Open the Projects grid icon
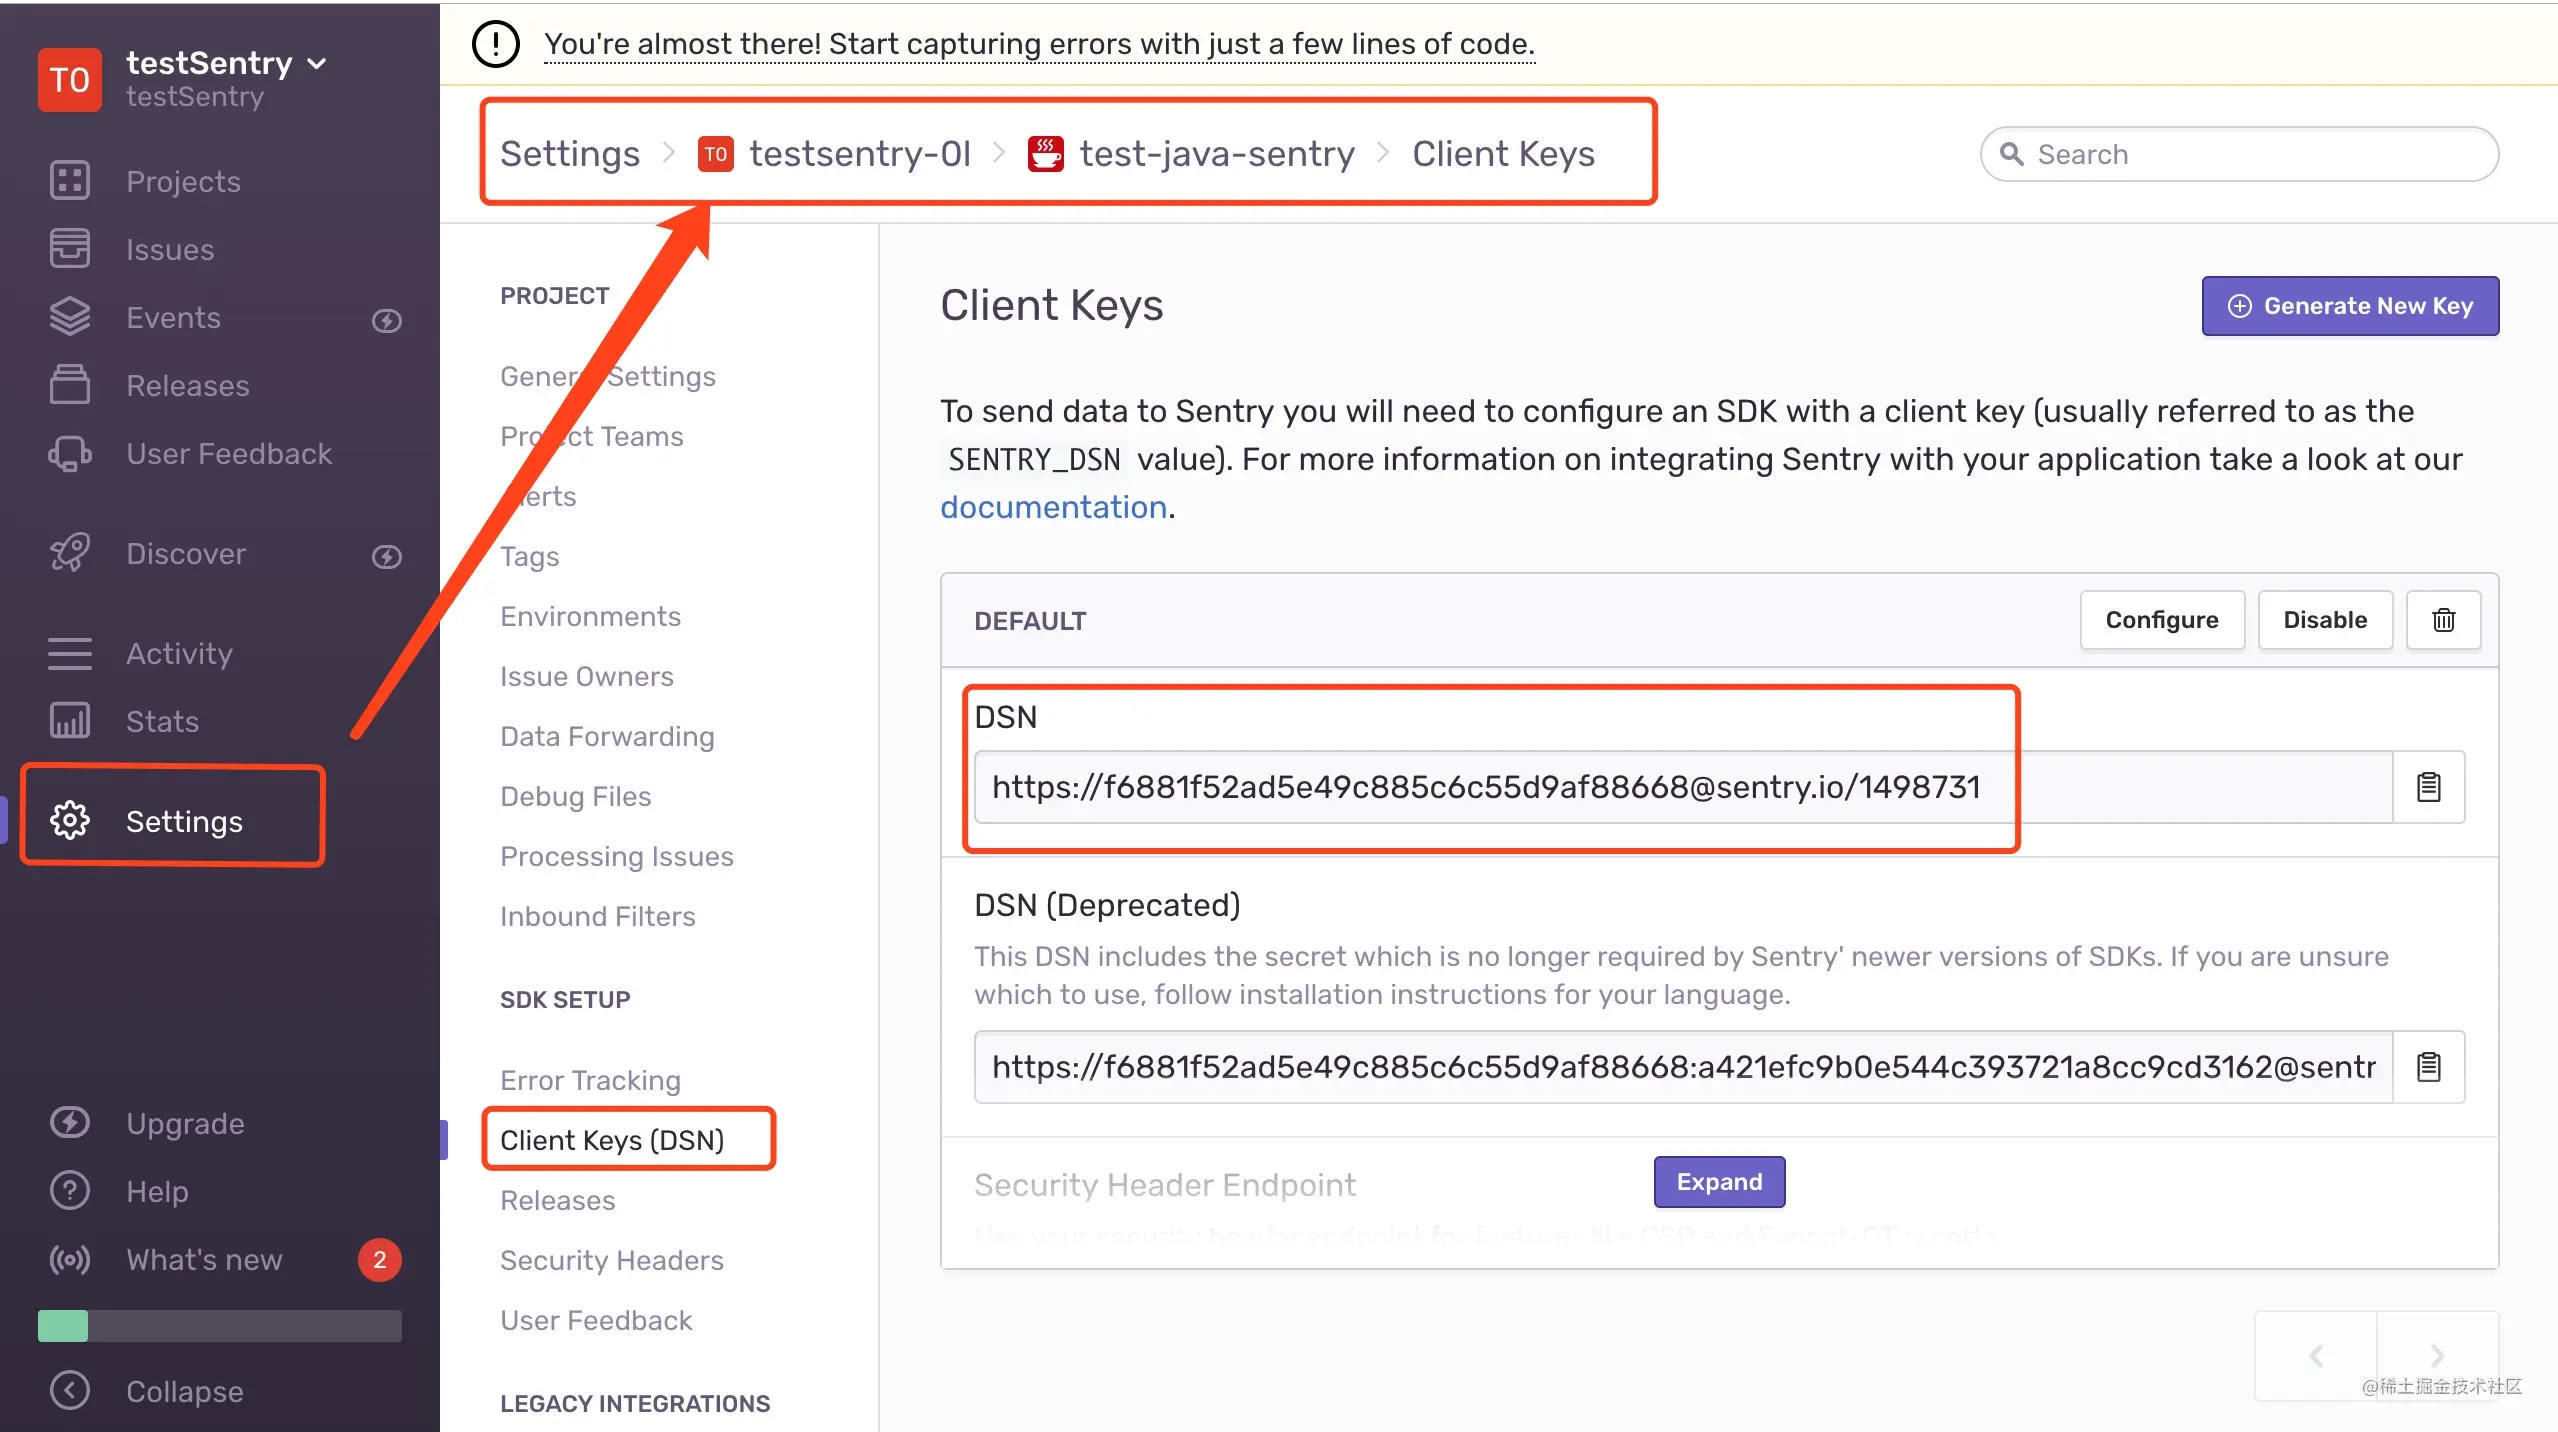This screenshot has width=2558, height=1432. point(70,181)
